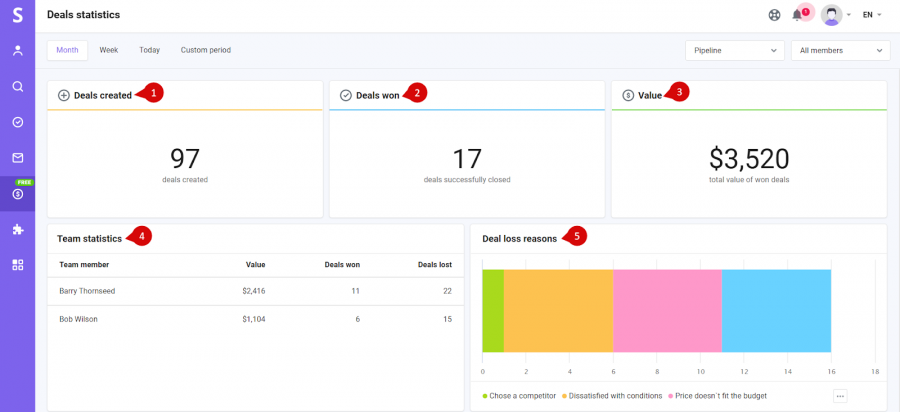Toggle Dissatisfied with conditions legend item
Image resolution: width=900 pixels, height=412 pixels.
(612, 396)
